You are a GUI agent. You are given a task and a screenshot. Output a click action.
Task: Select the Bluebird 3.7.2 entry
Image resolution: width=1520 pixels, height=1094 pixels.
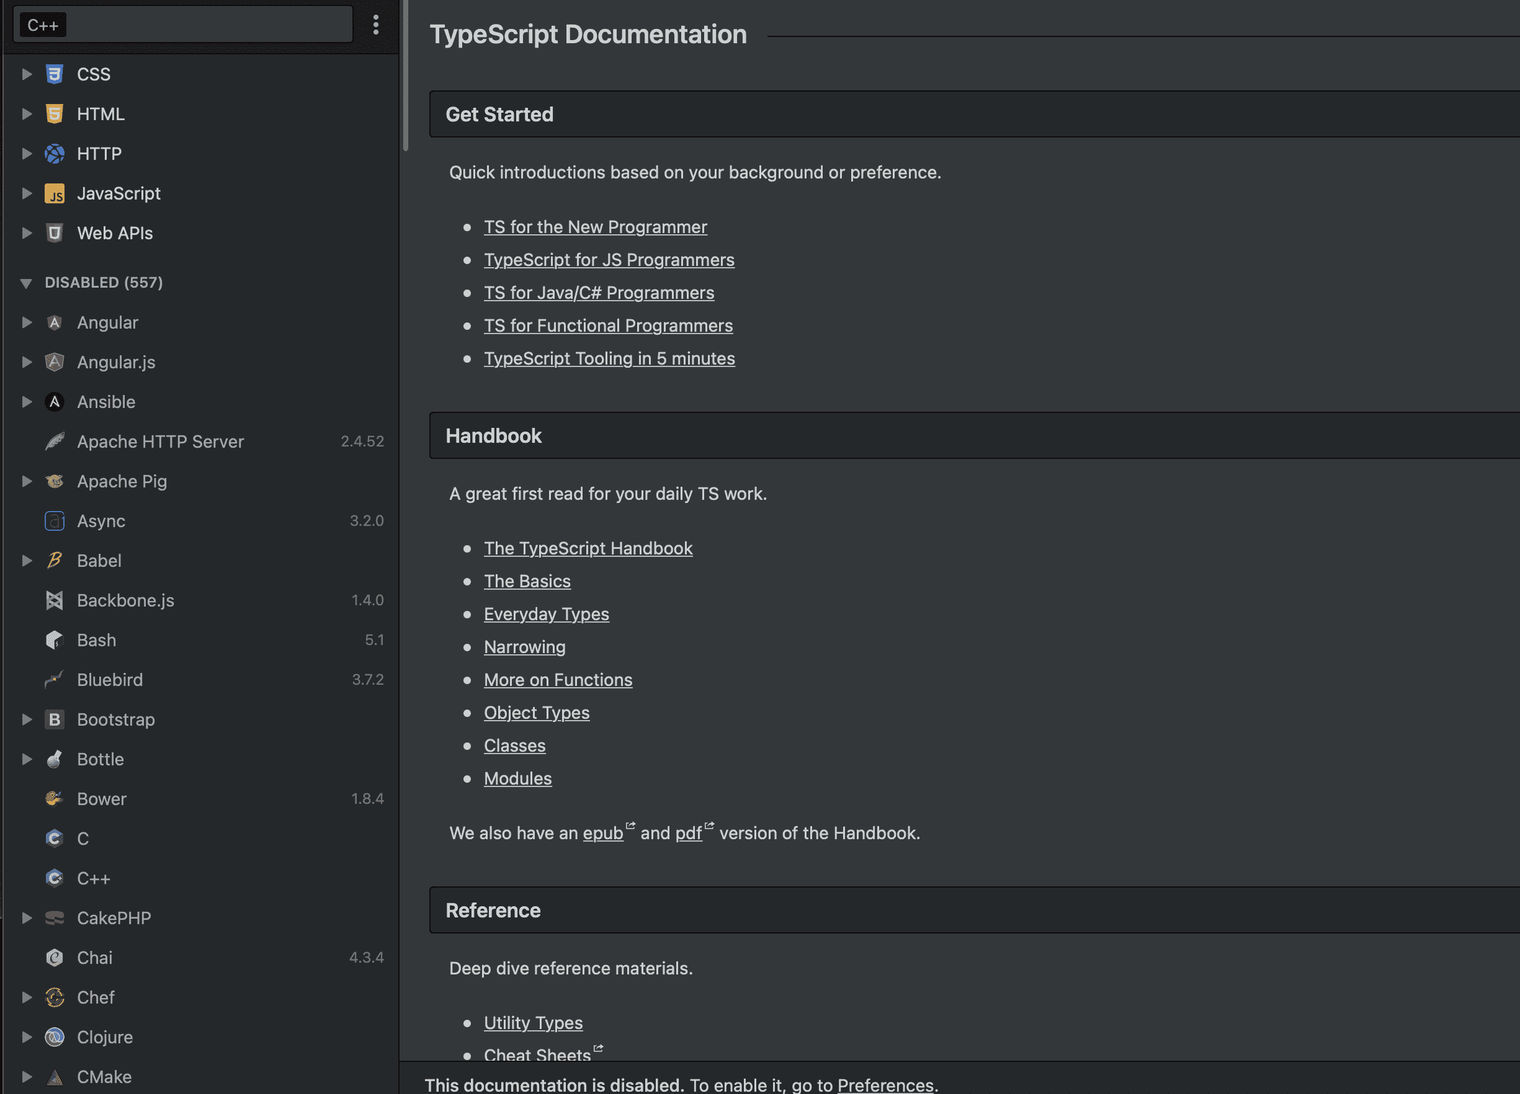coord(200,680)
